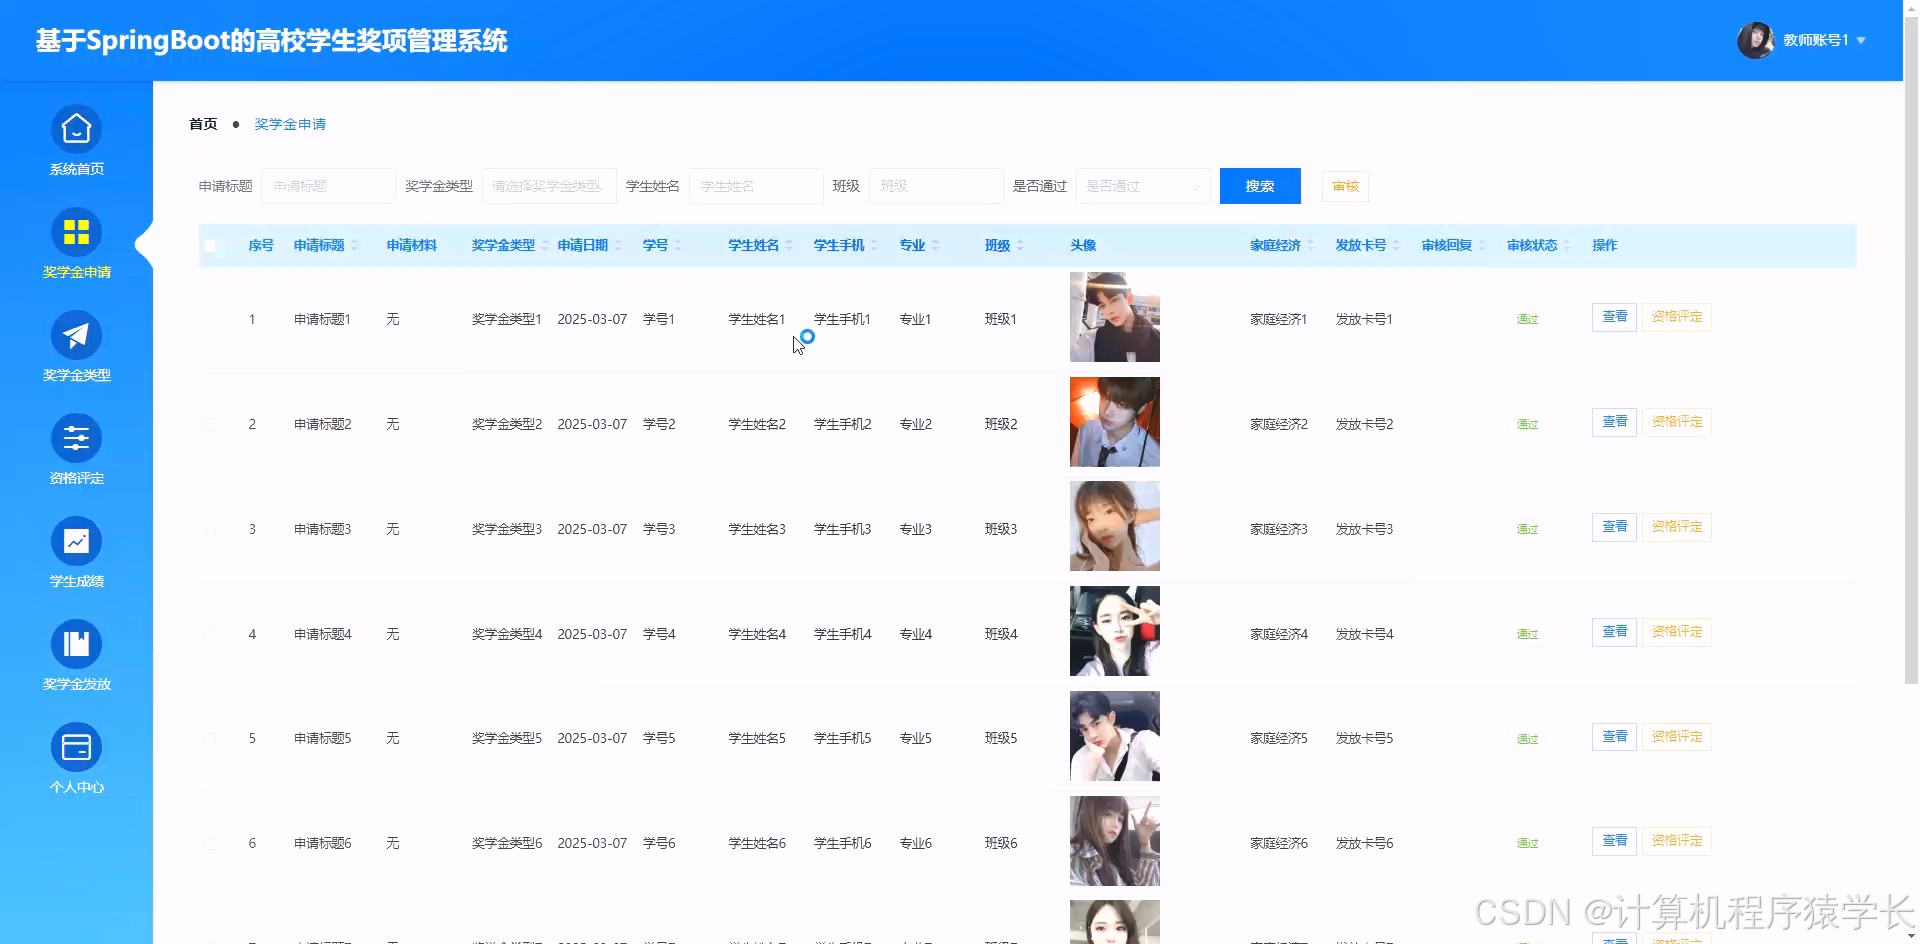The height and width of the screenshot is (944, 1920).
Task: Toggle the select-all checkbox in table header
Action: [x=210, y=245]
